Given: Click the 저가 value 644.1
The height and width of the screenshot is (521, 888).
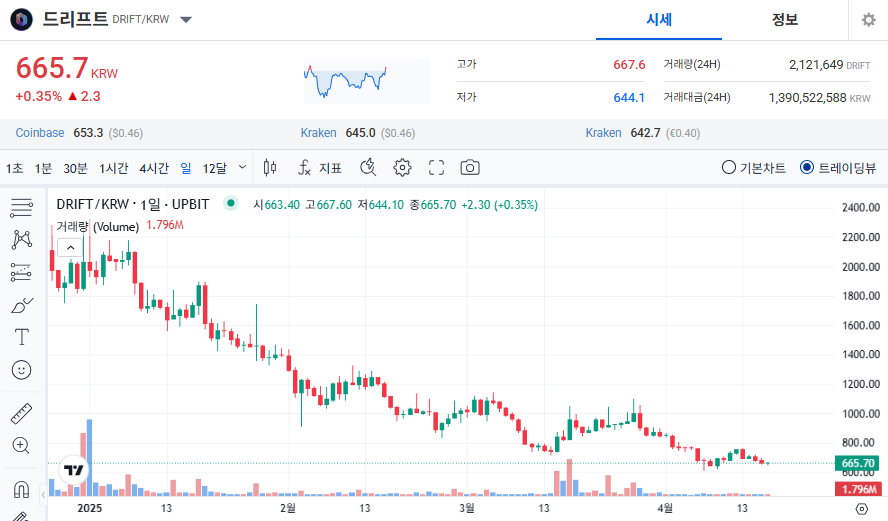Looking at the screenshot, I should pos(629,97).
